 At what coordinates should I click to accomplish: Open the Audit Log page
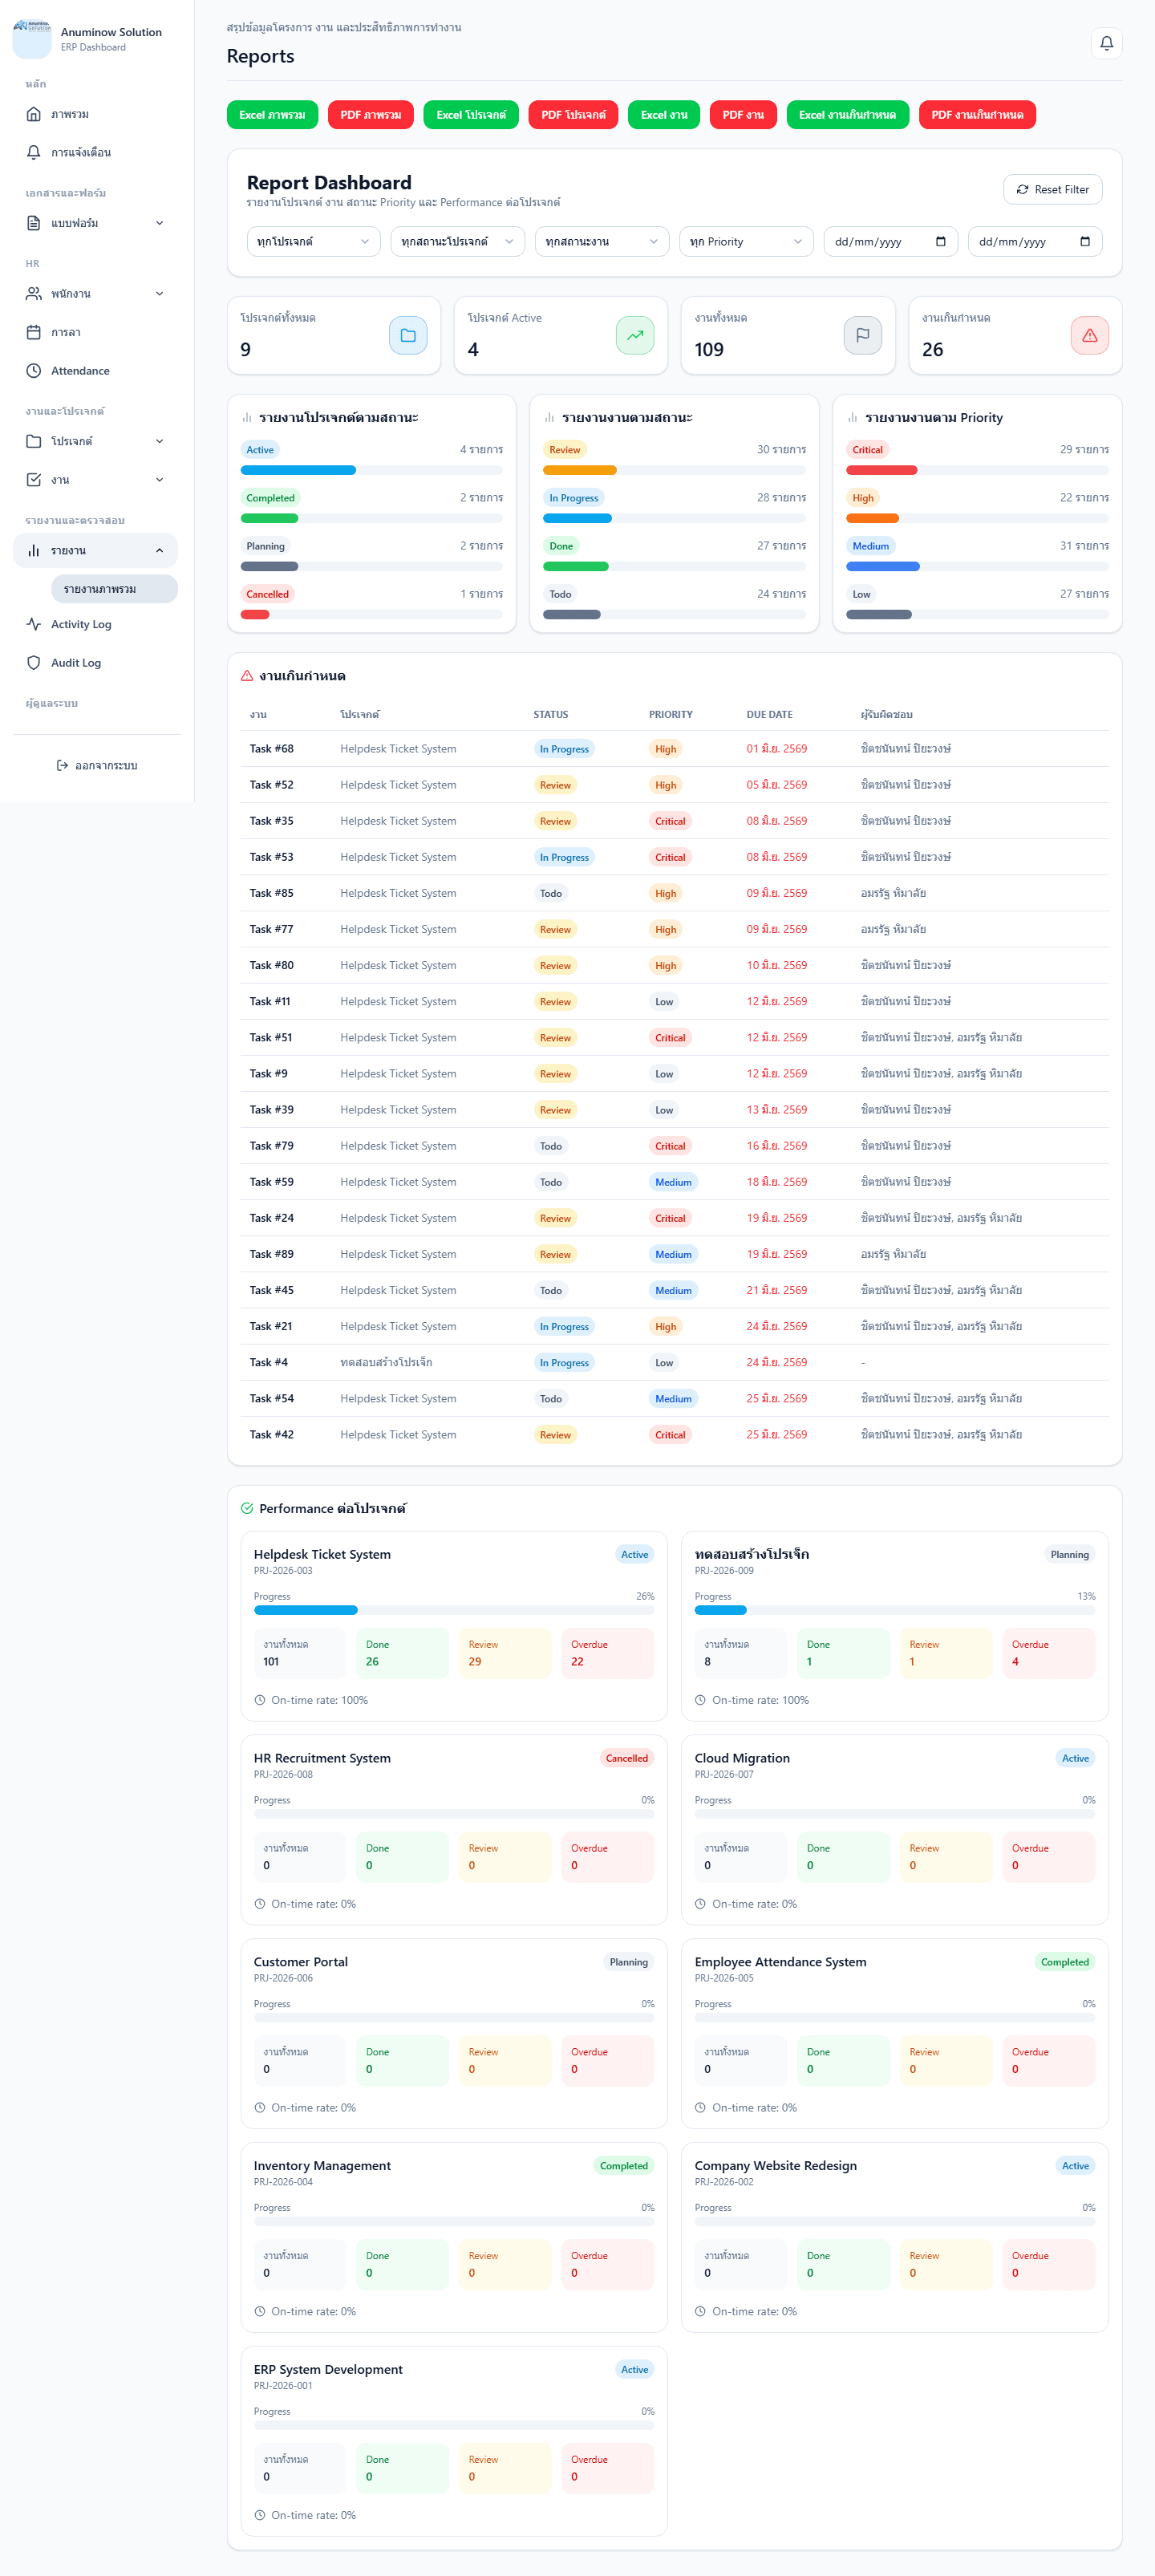[x=96, y=663]
